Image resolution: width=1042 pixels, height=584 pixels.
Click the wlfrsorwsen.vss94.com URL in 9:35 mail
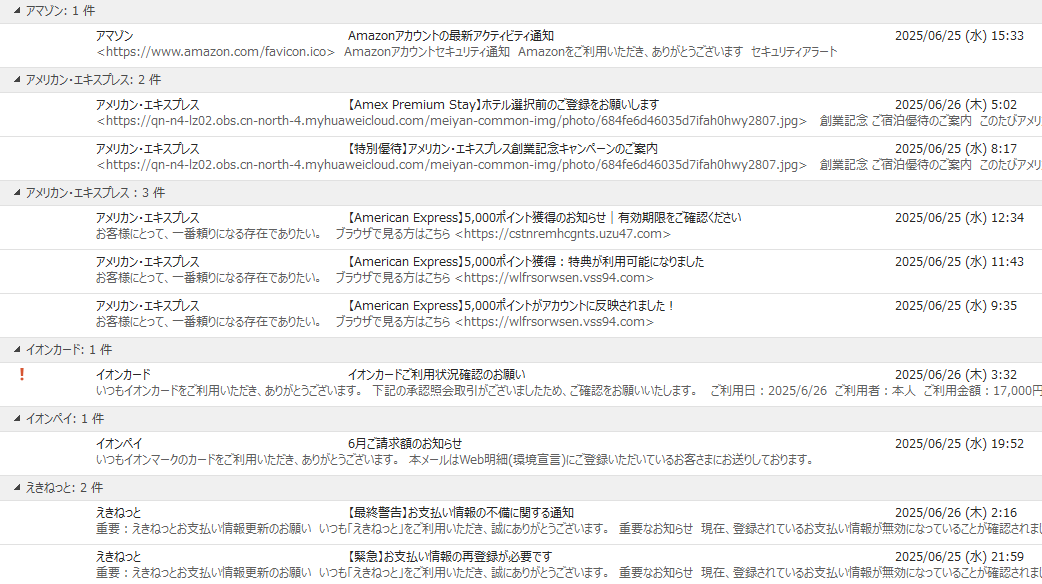[x=554, y=322]
